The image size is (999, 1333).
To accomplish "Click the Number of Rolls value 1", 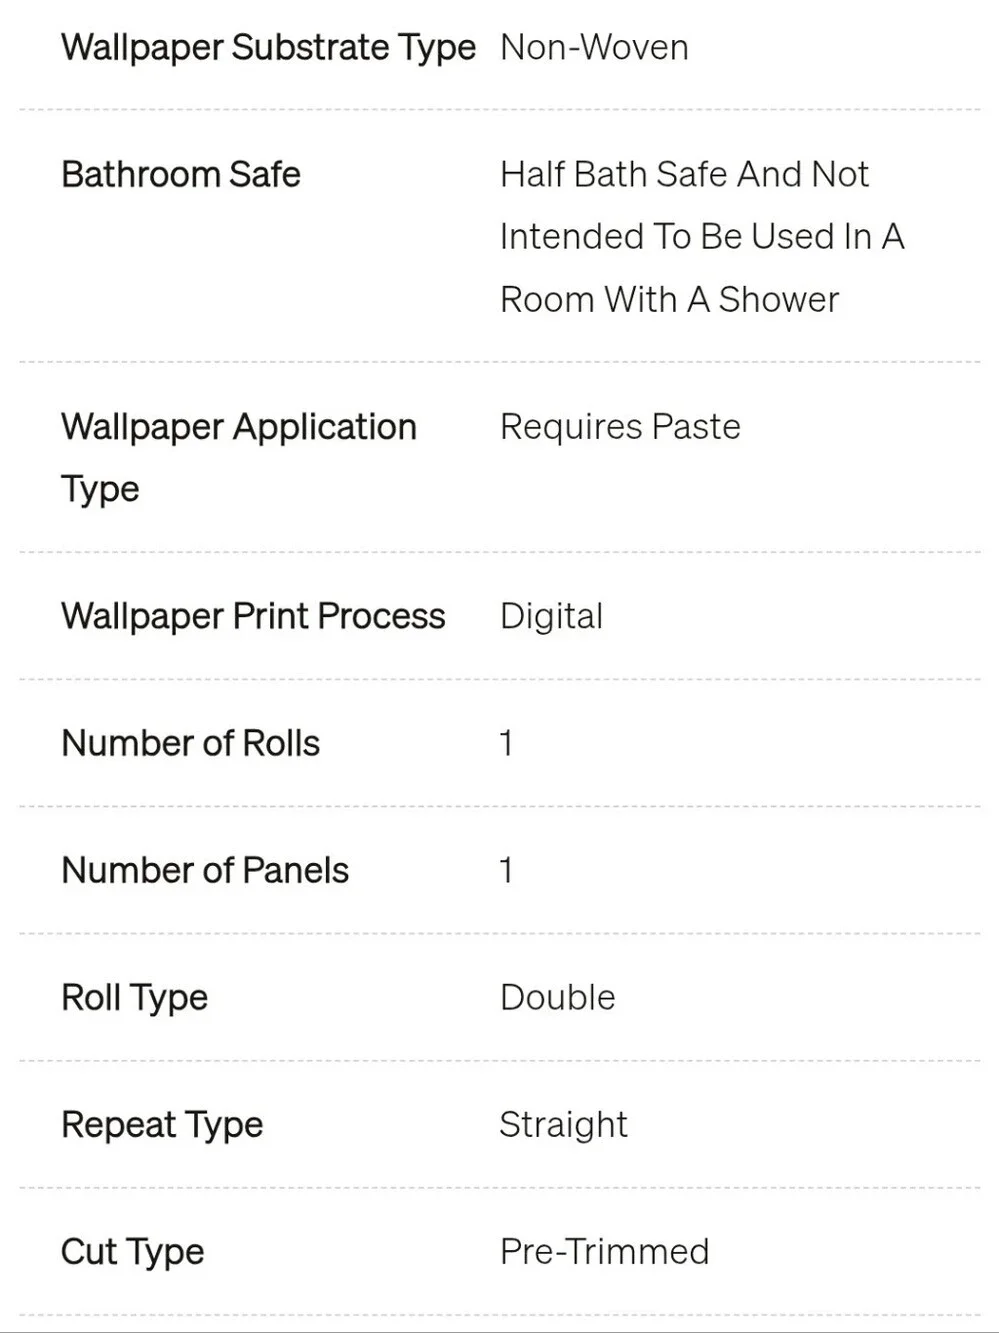I will pyautogui.click(x=506, y=743).
